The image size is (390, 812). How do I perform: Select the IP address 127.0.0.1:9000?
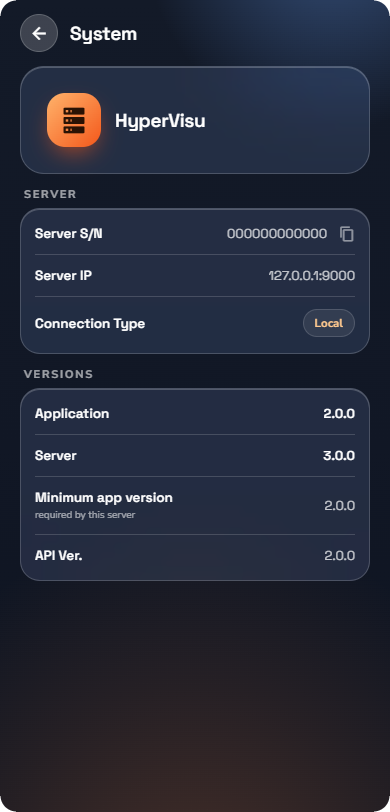pos(312,276)
